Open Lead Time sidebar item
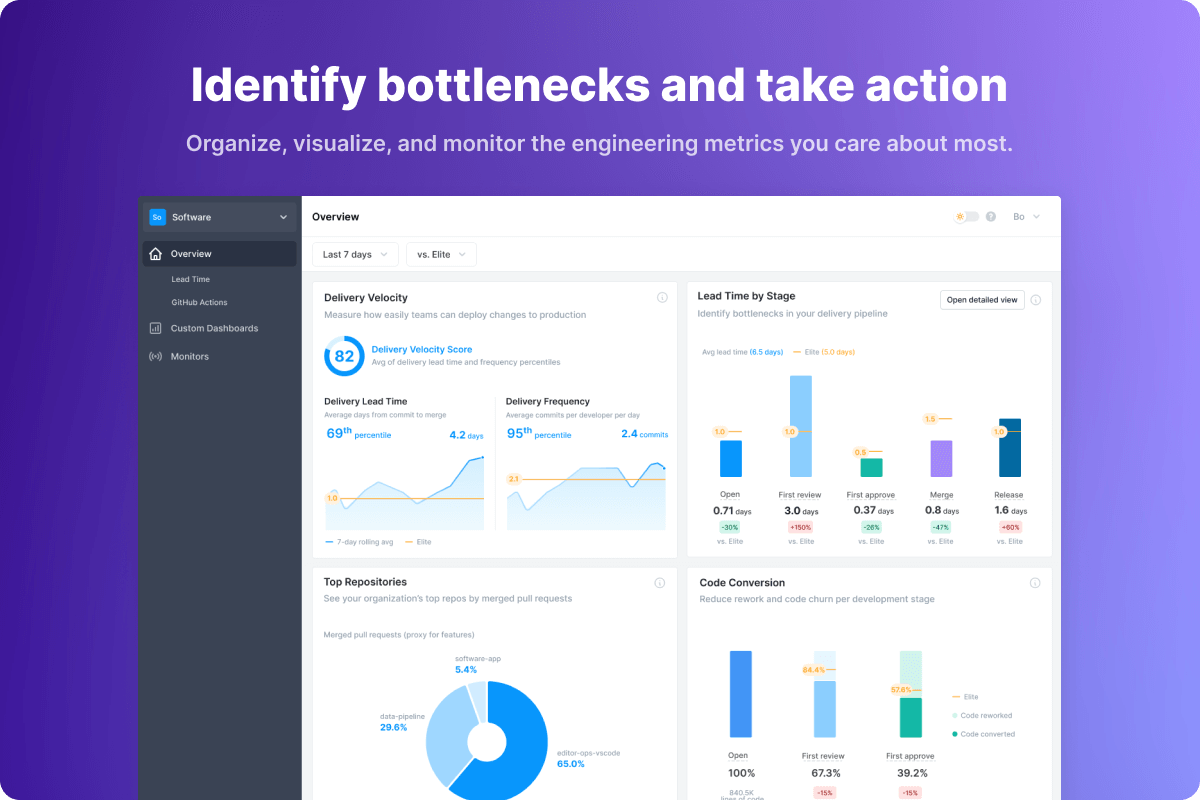The width and height of the screenshot is (1200, 800). (190, 280)
